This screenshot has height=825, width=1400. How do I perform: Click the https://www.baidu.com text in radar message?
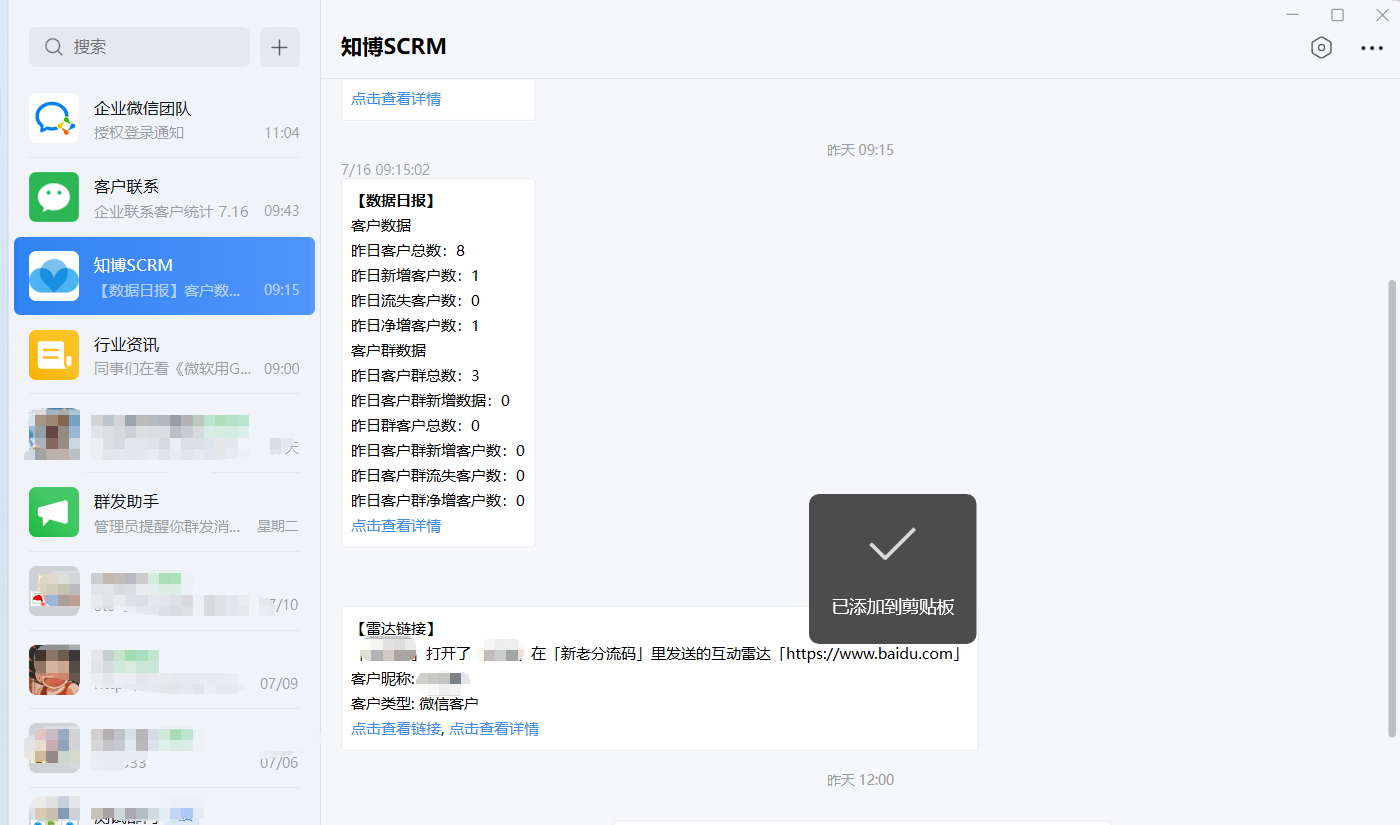[872, 654]
